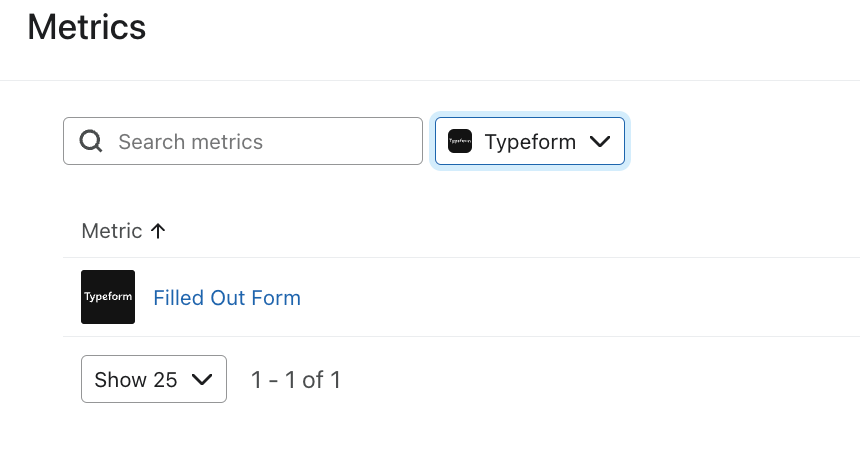Click the magnifying glass search icon

[x=91, y=142]
